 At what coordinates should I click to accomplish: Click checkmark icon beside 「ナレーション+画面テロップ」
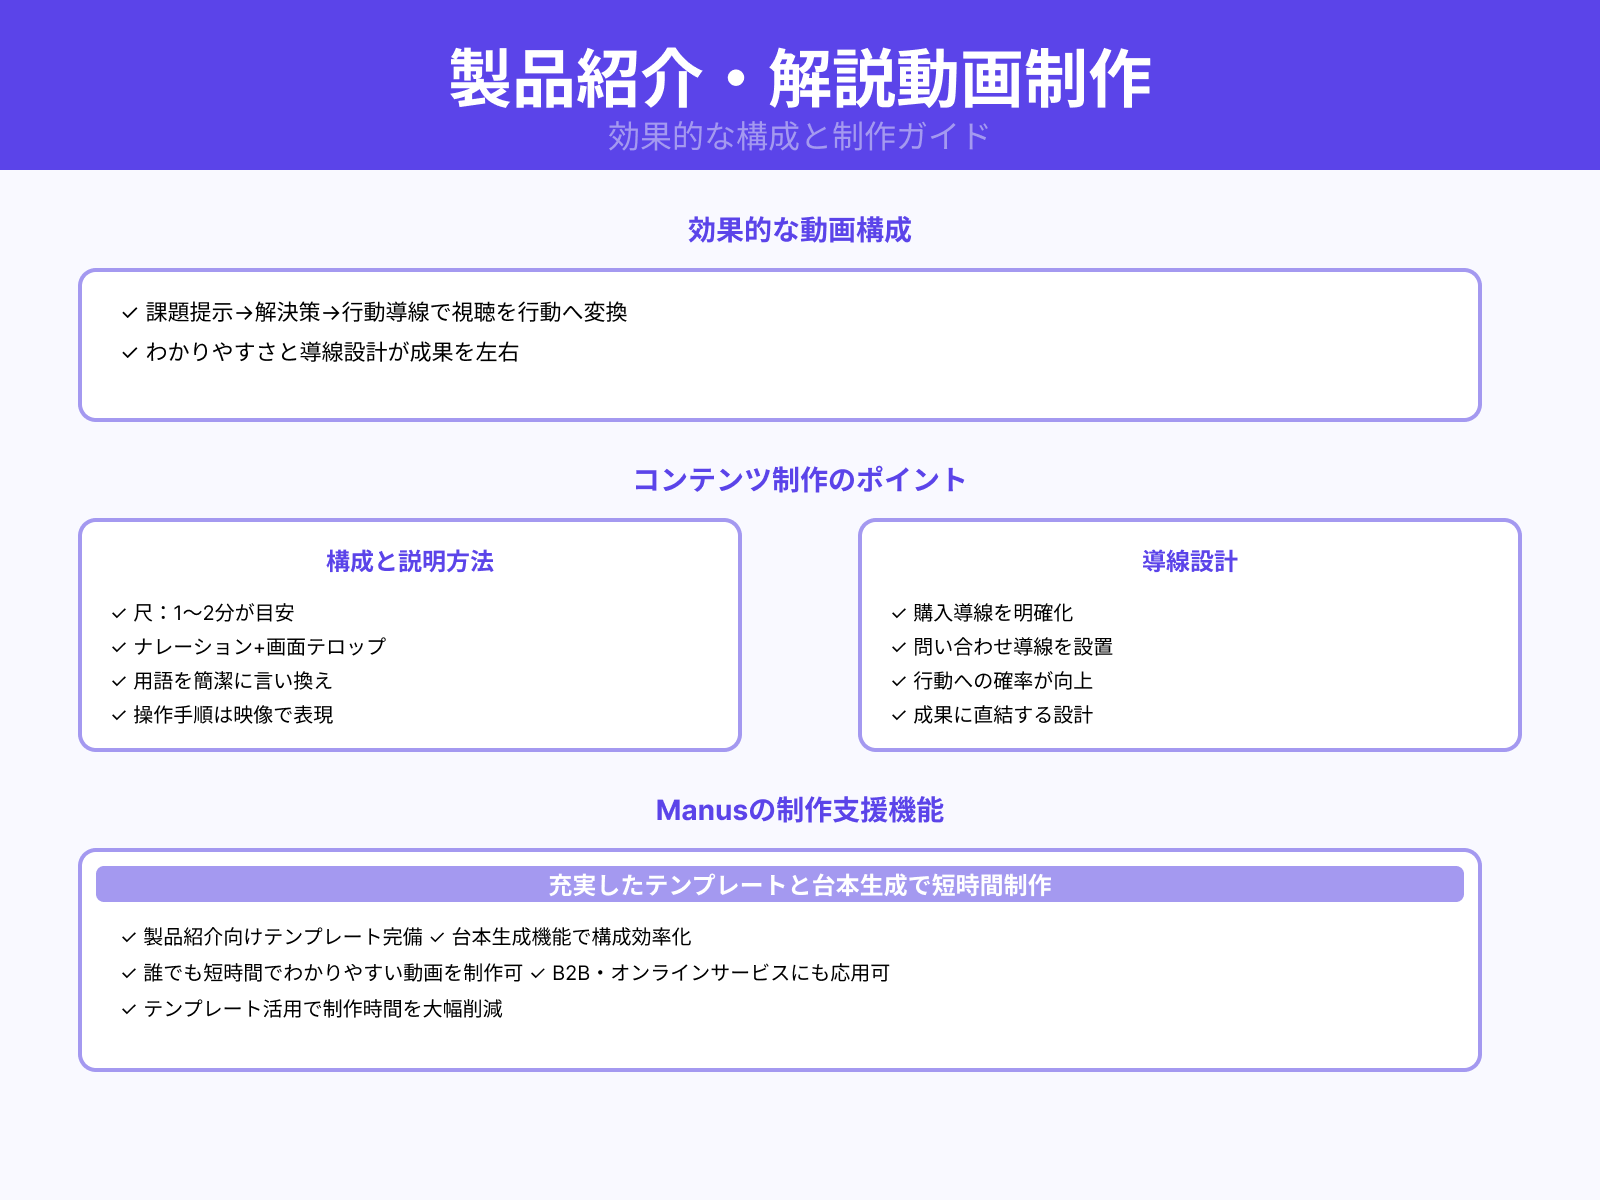[x=117, y=647]
